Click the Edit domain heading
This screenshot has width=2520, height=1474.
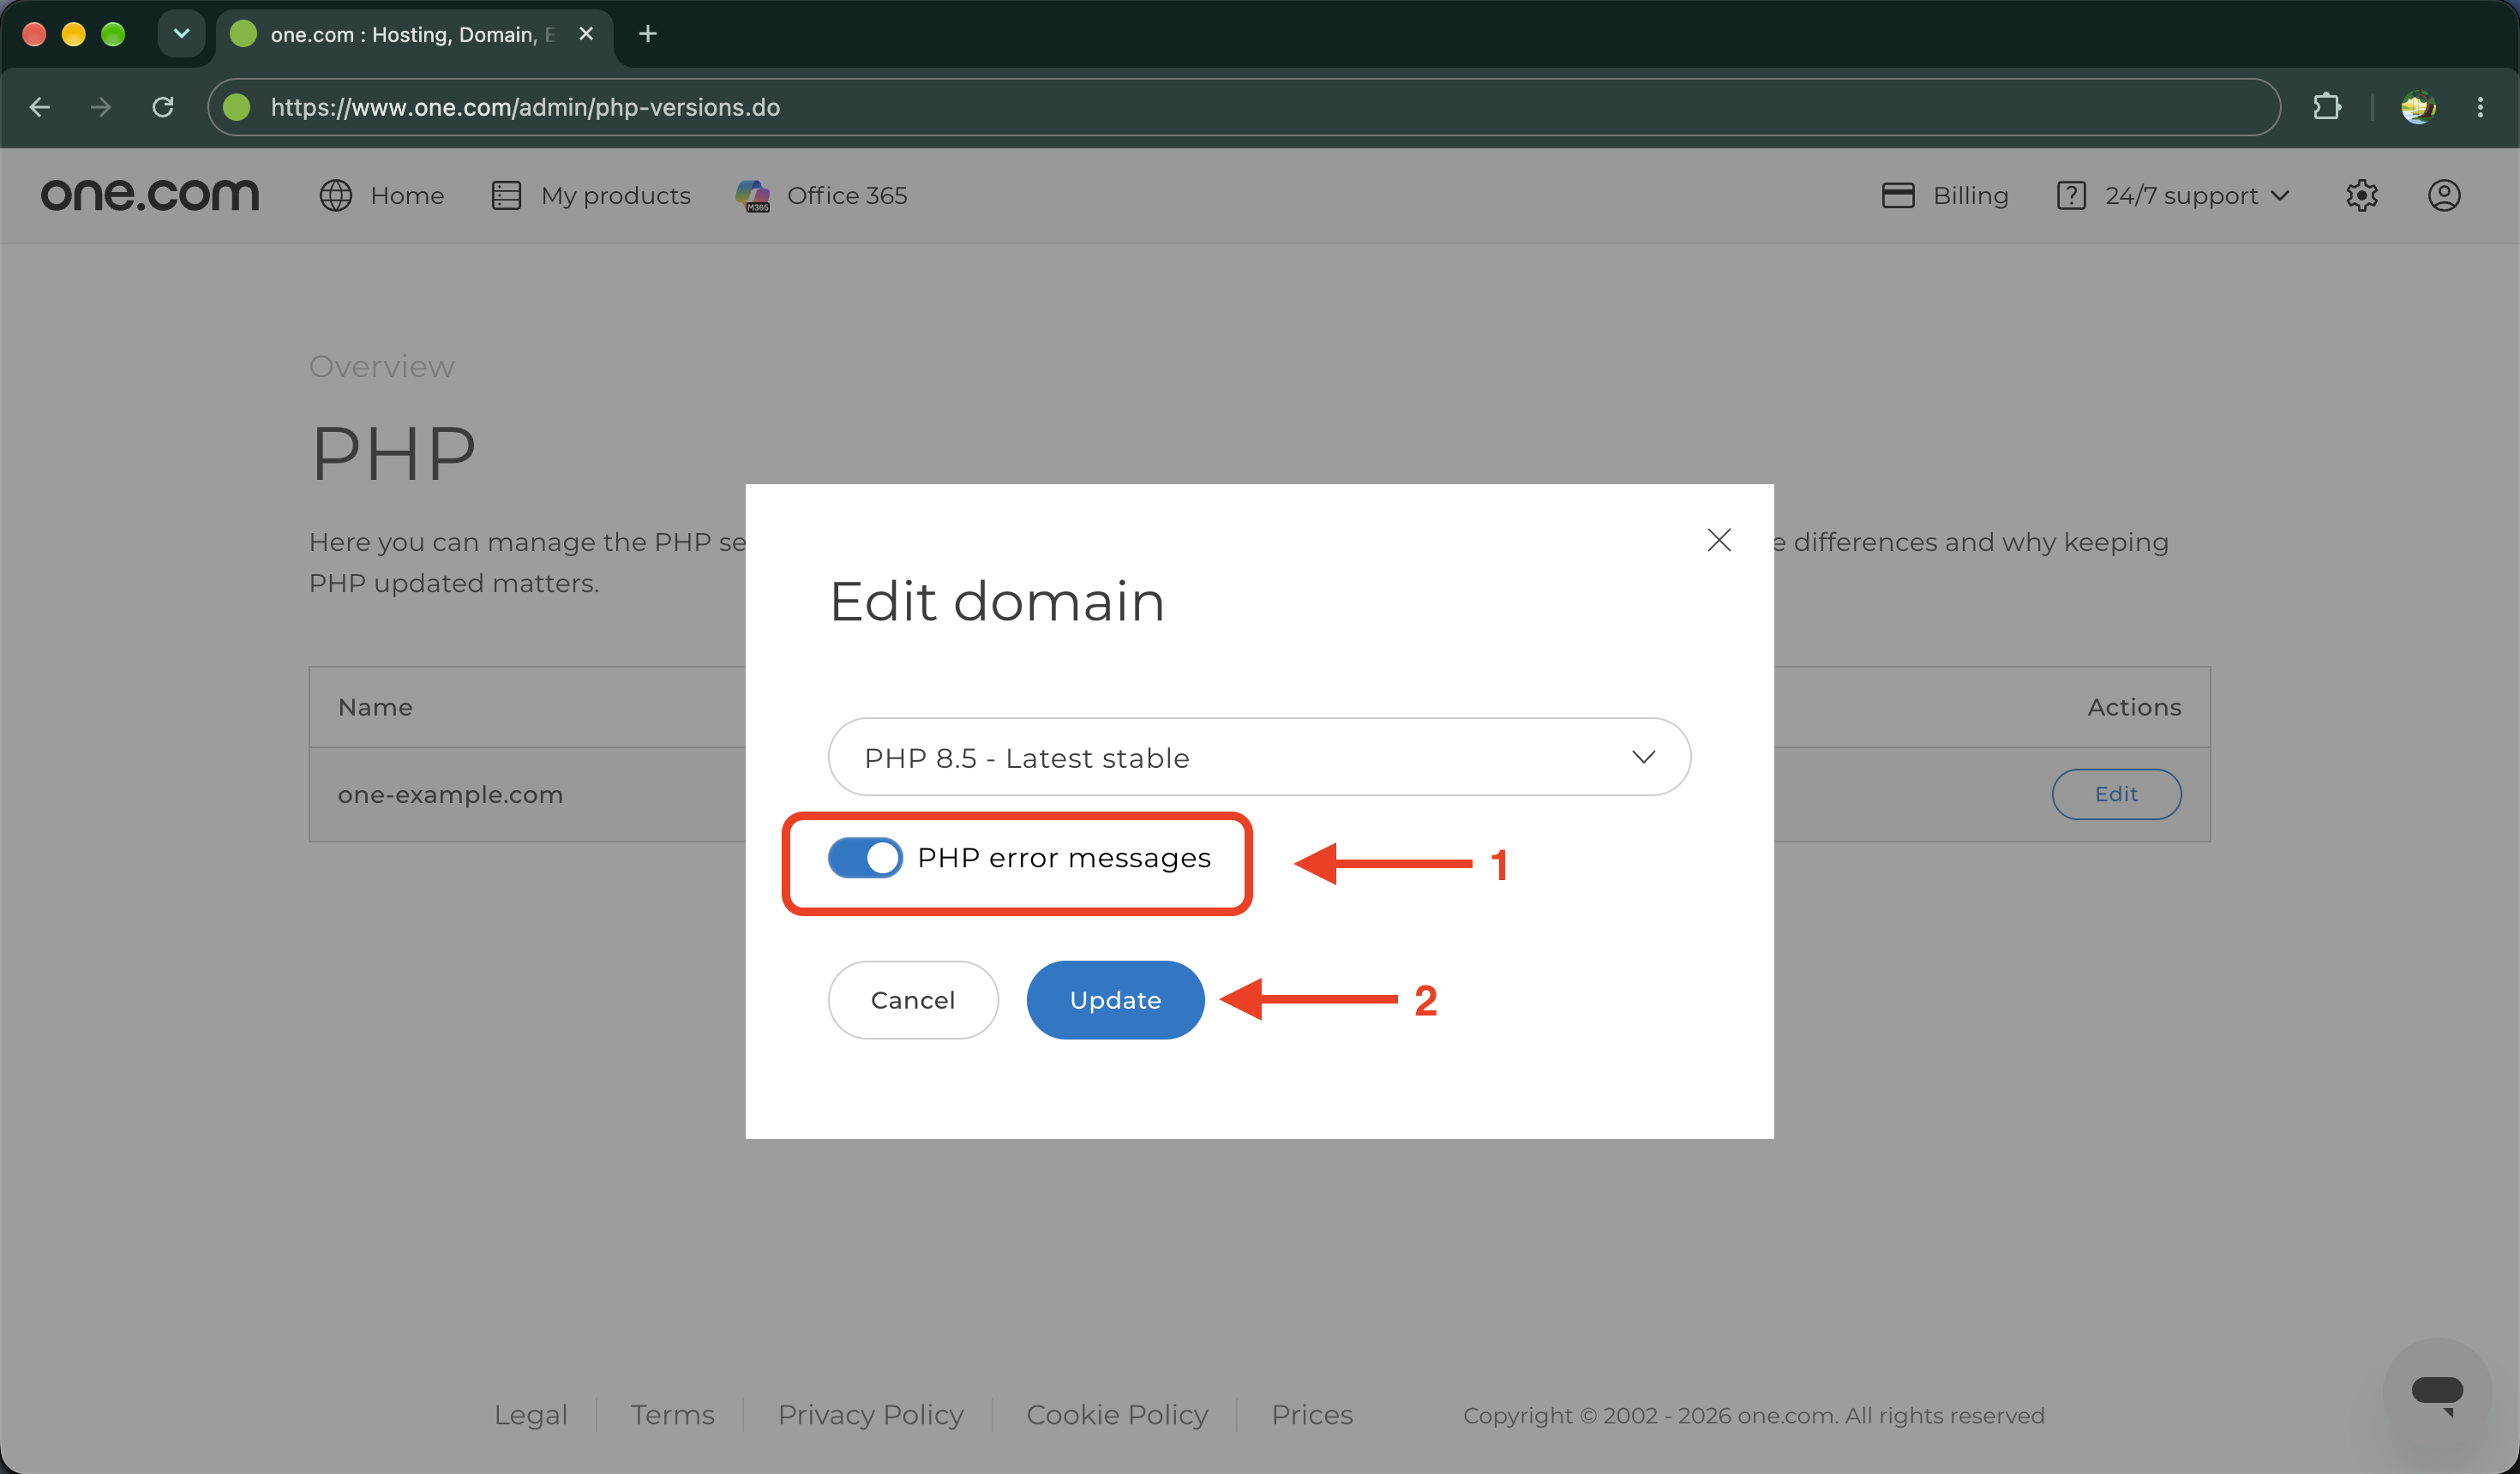(x=997, y=601)
